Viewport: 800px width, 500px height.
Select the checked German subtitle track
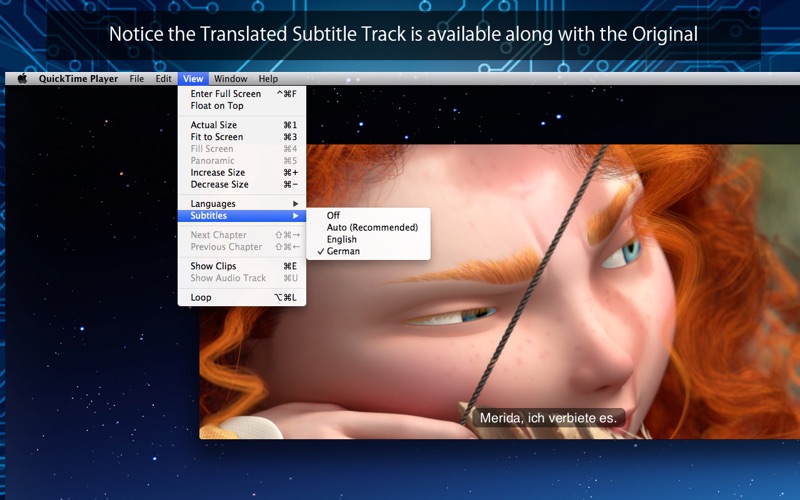tap(368, 251)
